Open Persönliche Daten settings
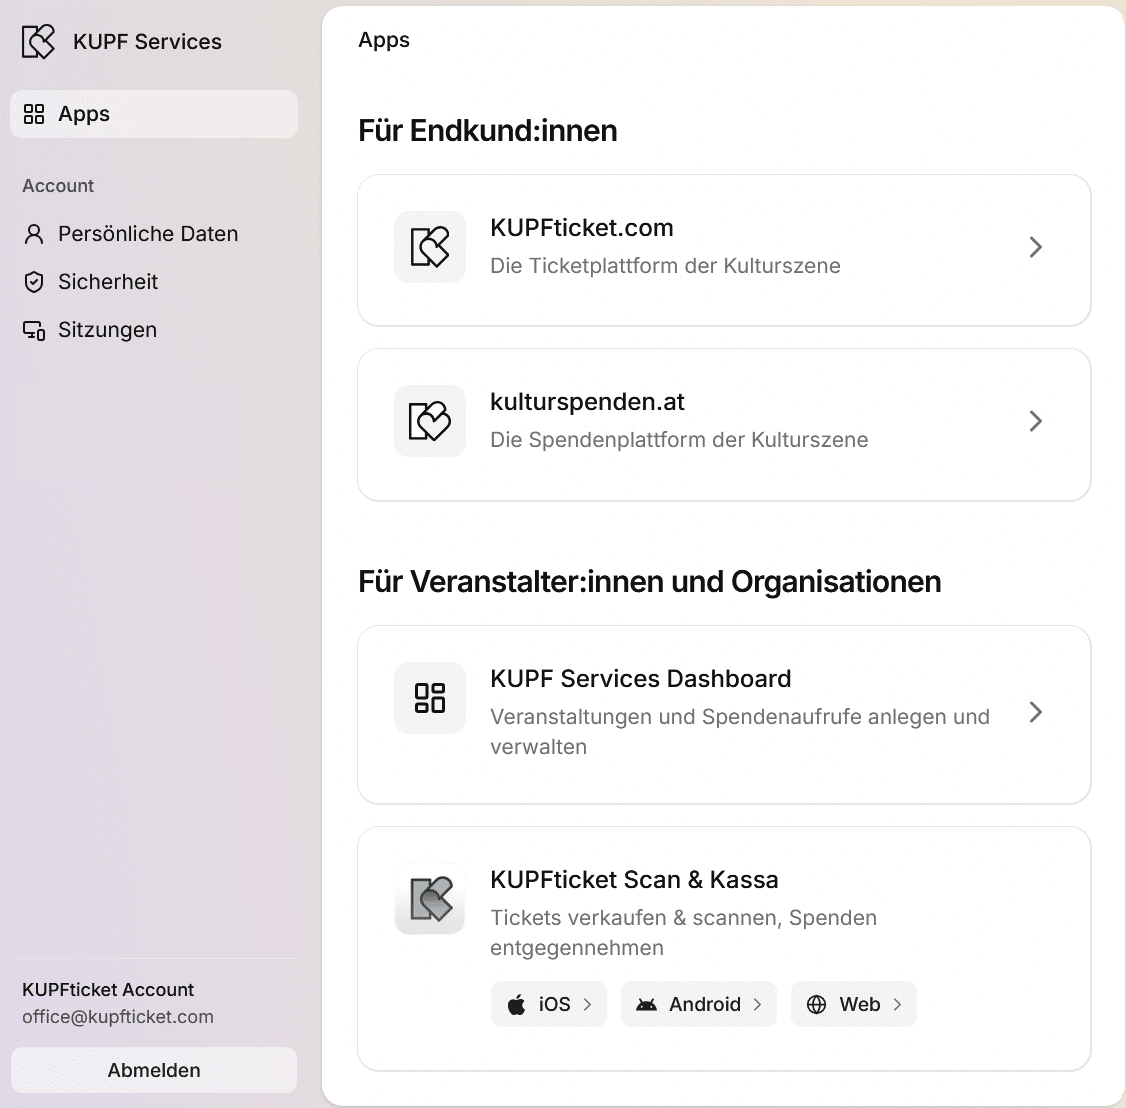The width and height of the screenshot is (1126, 1108). pyautogui.click(x=154, y=234)
